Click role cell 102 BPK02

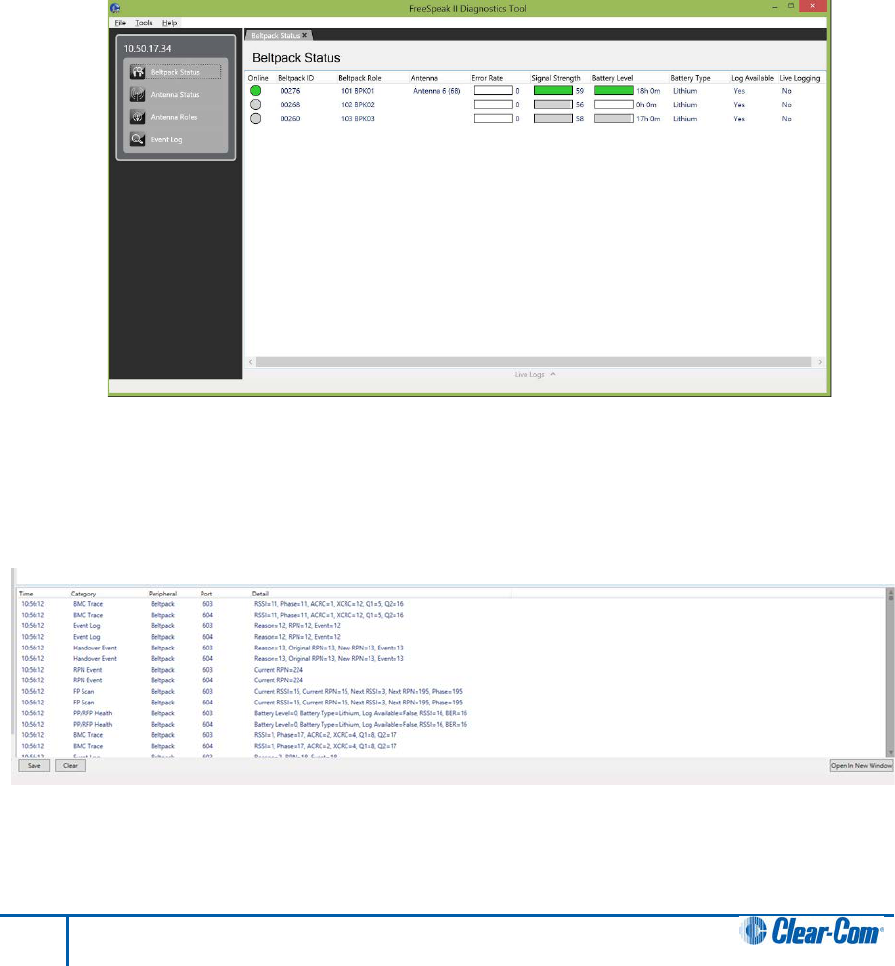(x=357, y=105)
